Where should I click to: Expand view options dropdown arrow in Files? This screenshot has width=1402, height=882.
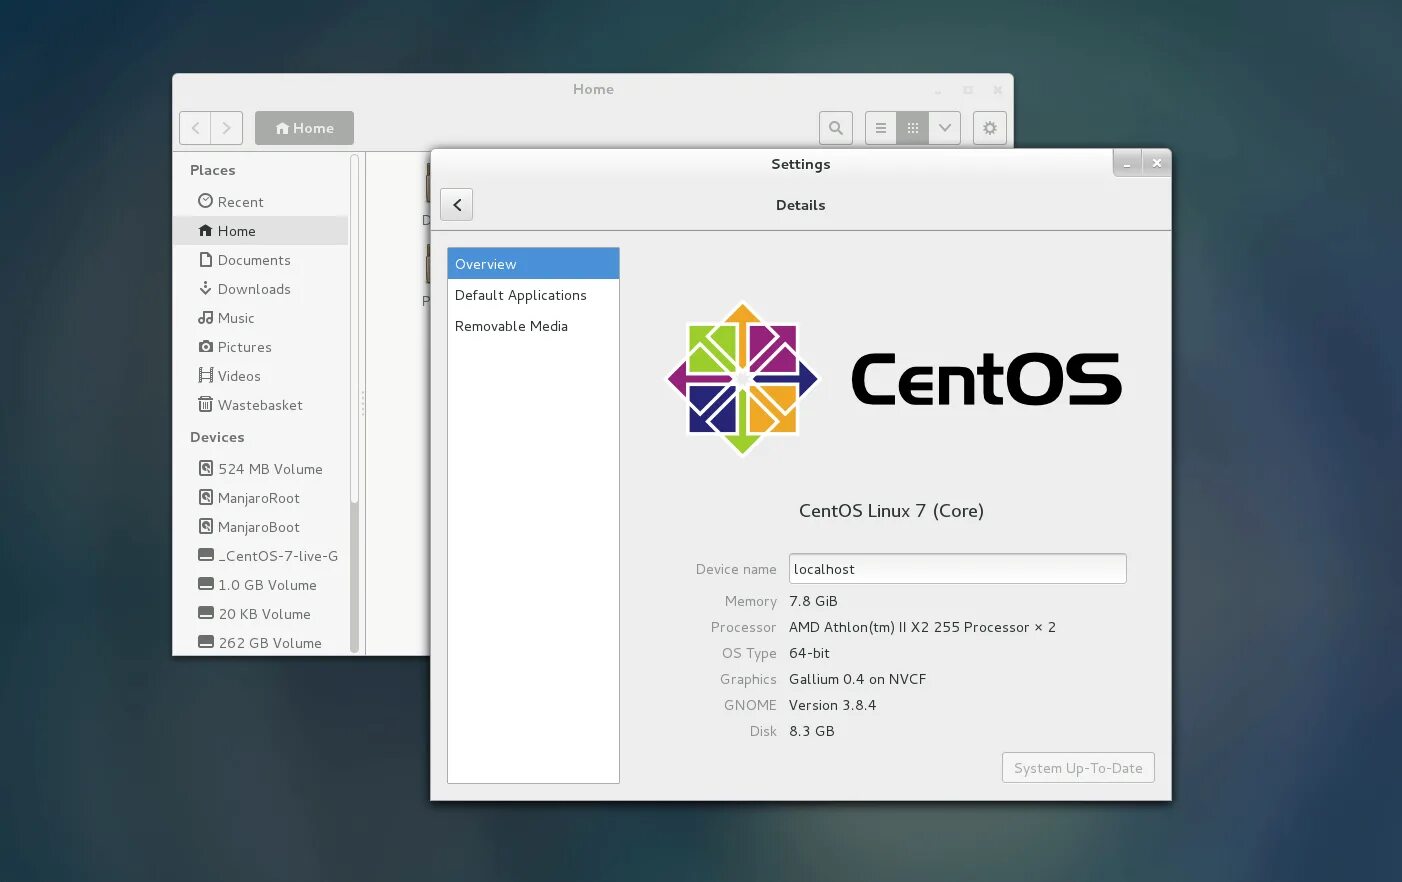[x=945, y=128]
